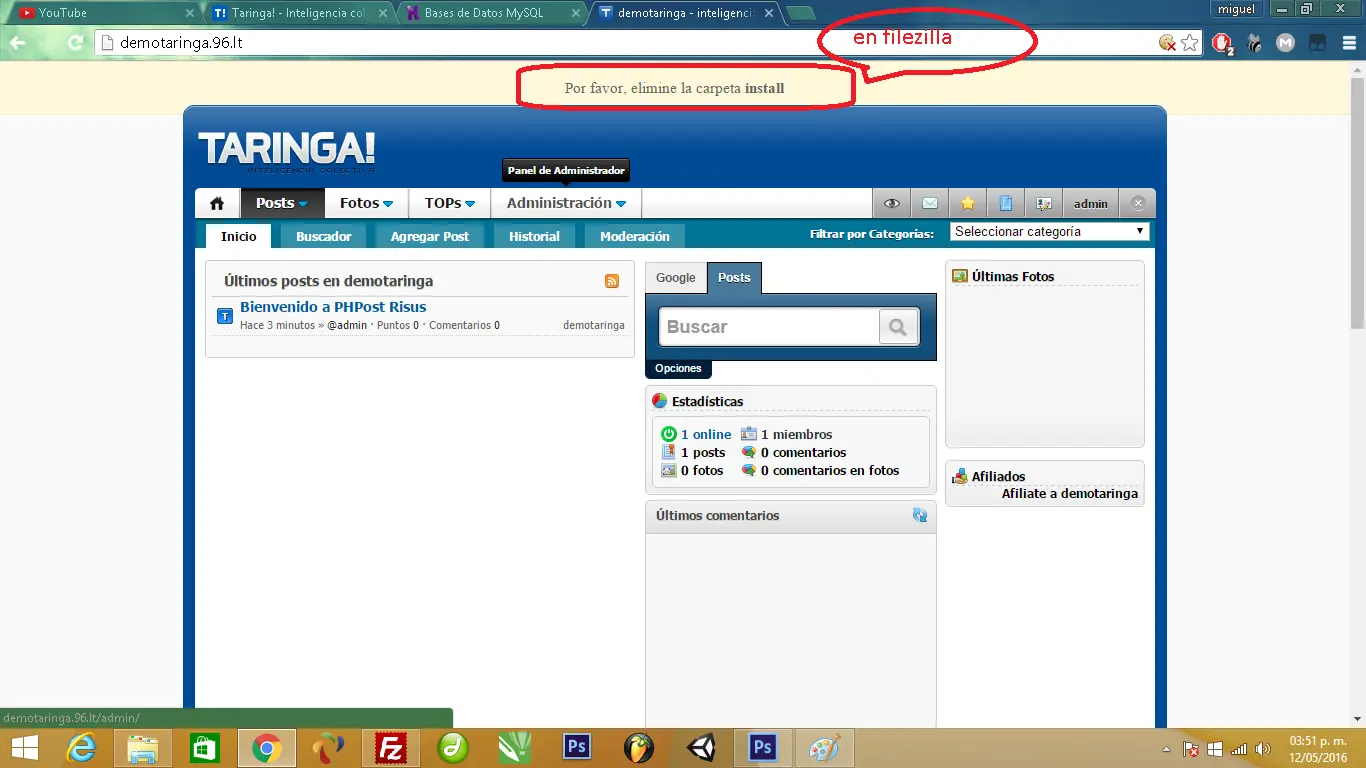1366x768 pixels.
Task: Click the miguel Chrome profile button
Action: [x=1237, y=9]
